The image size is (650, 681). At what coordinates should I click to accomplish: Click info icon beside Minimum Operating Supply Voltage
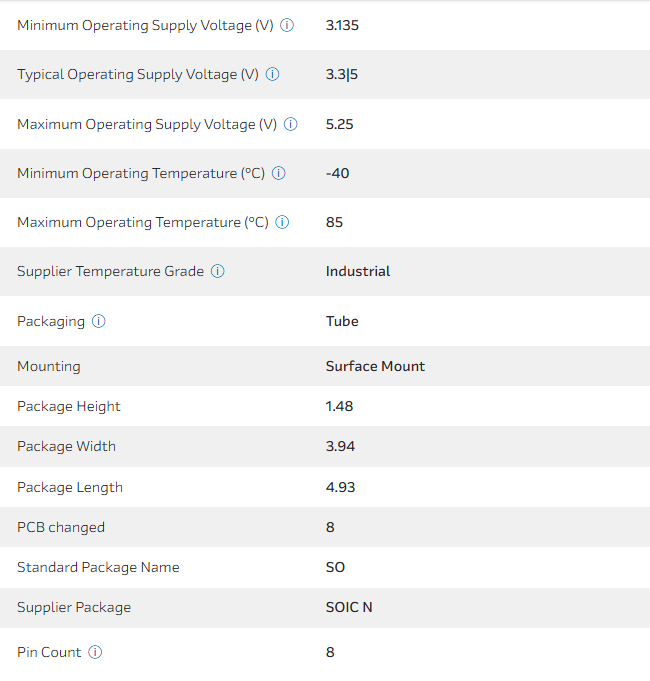coord(287,25)
